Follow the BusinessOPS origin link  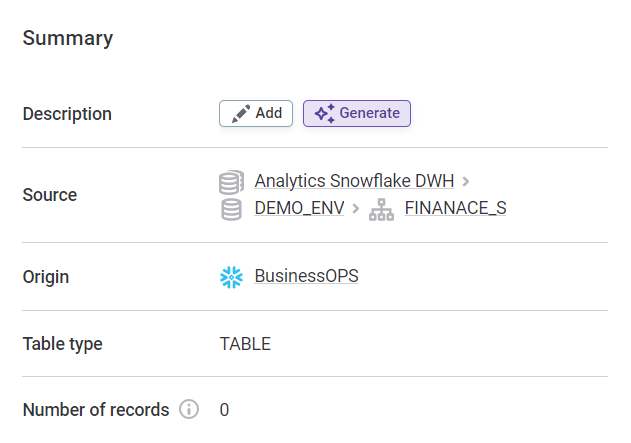(x=306, y=277)
